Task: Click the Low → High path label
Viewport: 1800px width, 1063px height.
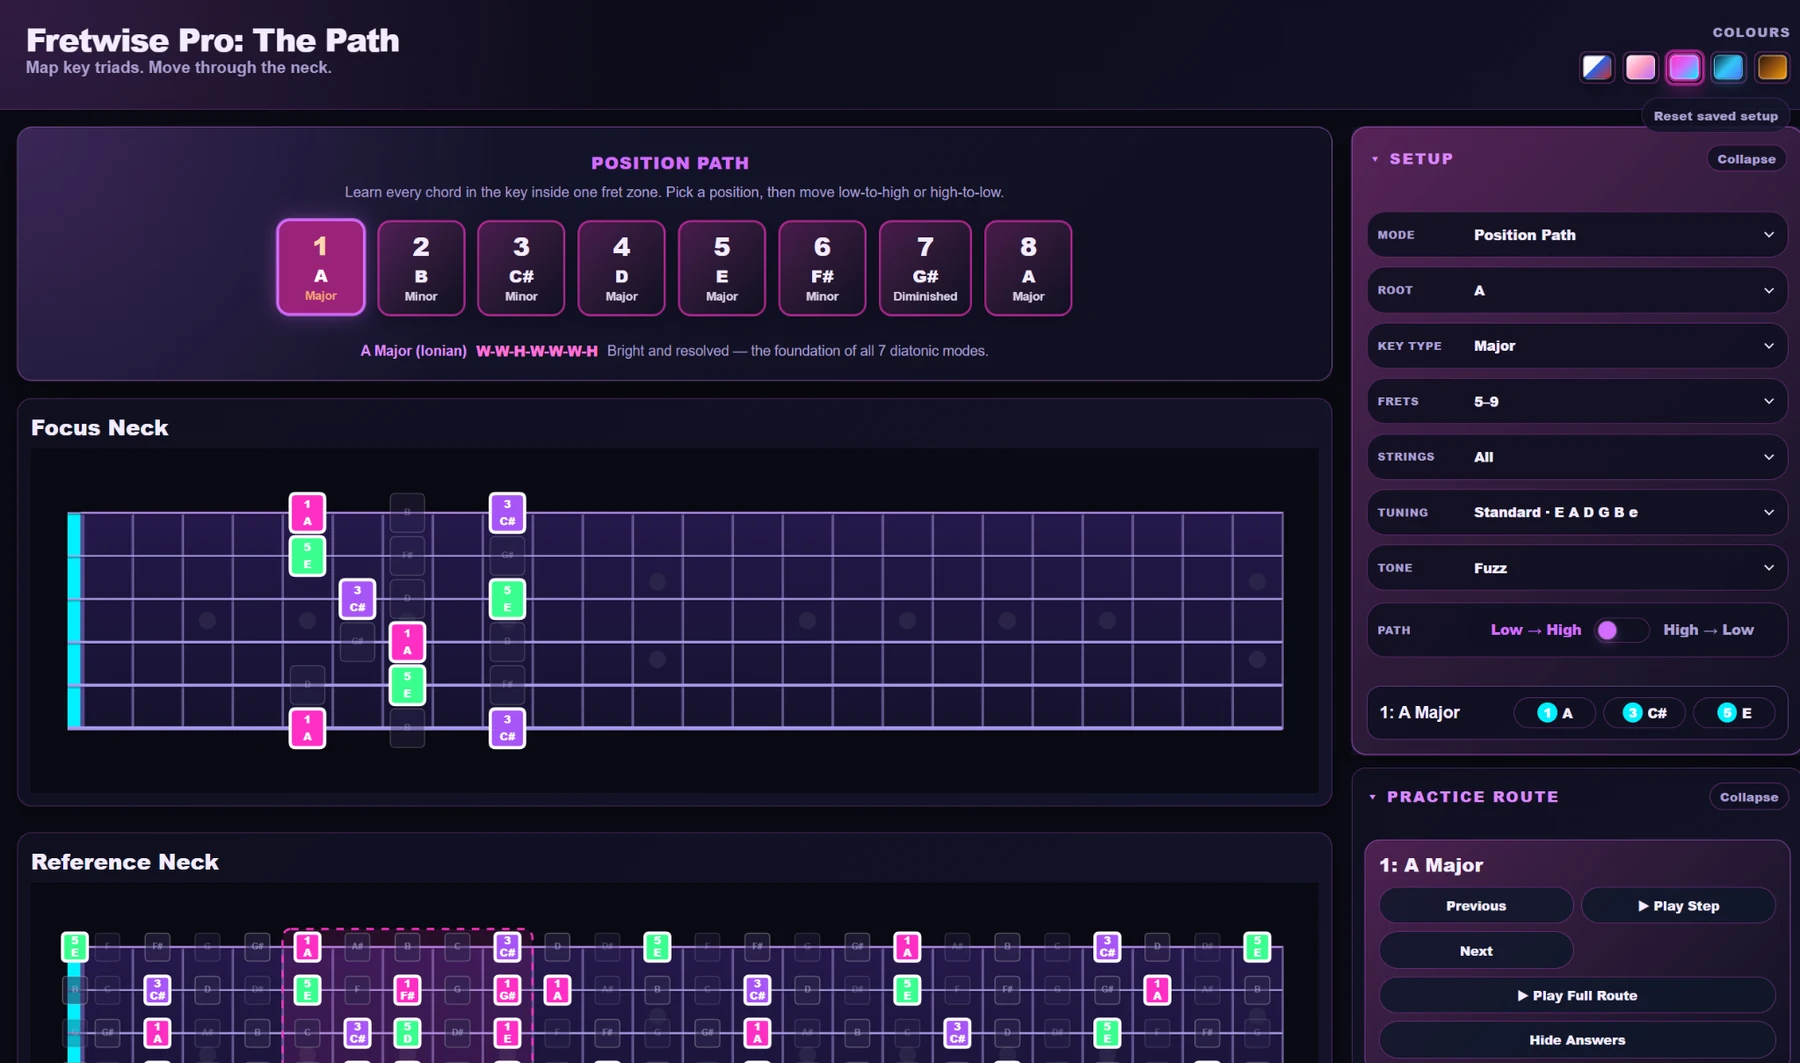Action: (x=1535, y=630)
